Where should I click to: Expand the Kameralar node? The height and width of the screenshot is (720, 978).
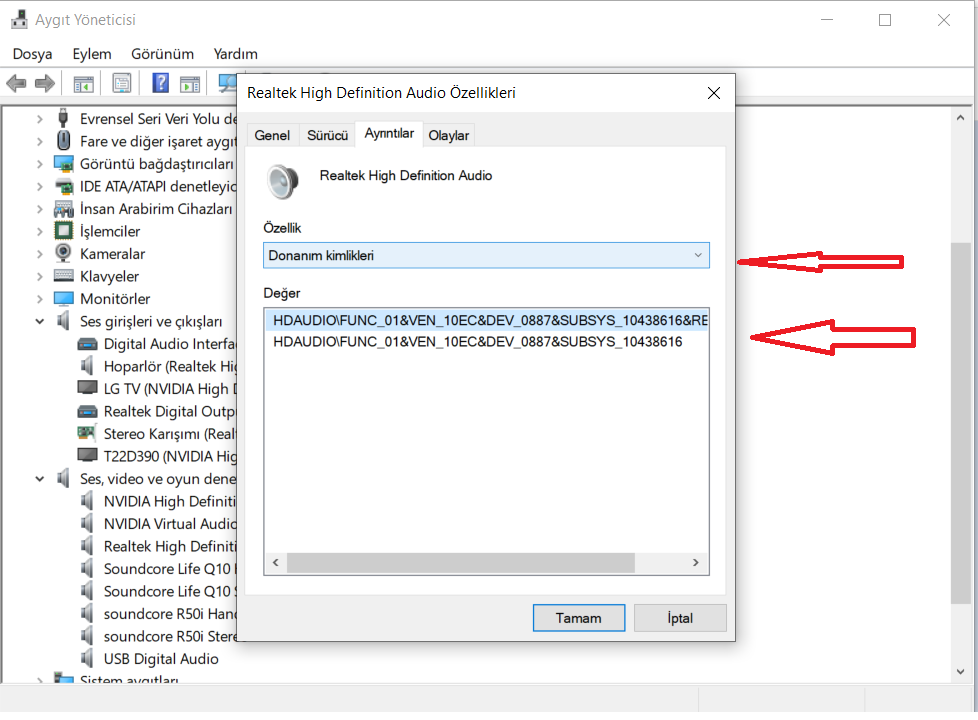39,254
